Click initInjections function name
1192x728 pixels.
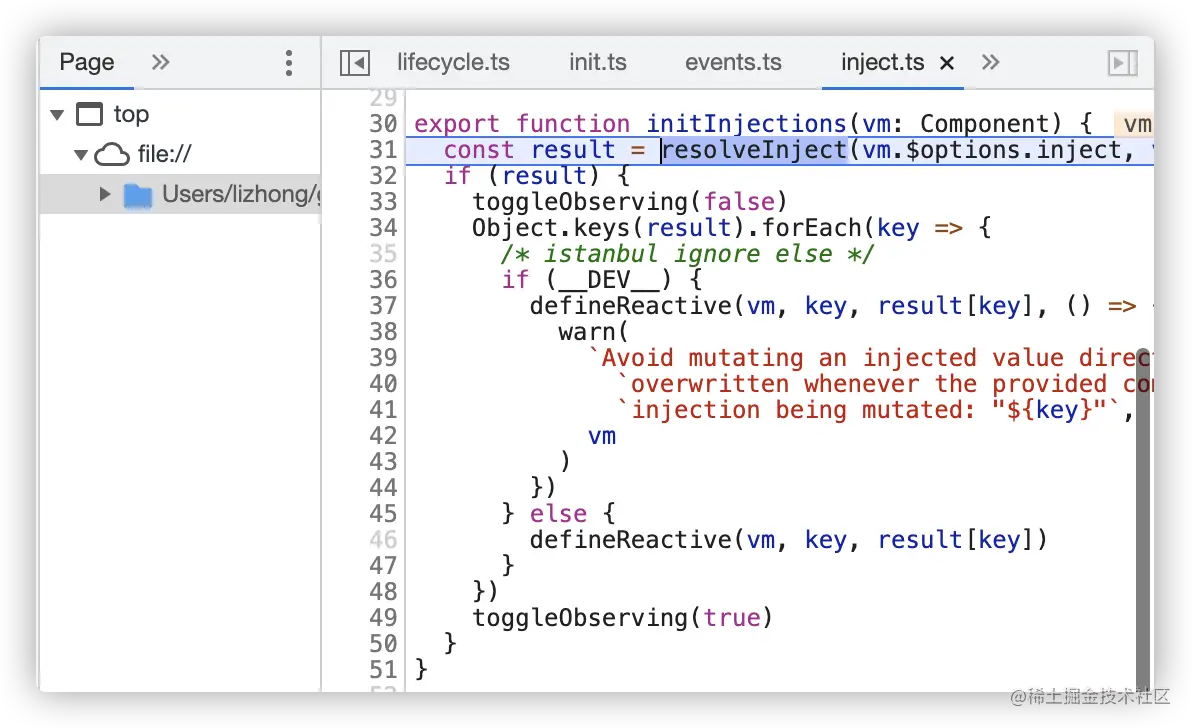point(746,124)
